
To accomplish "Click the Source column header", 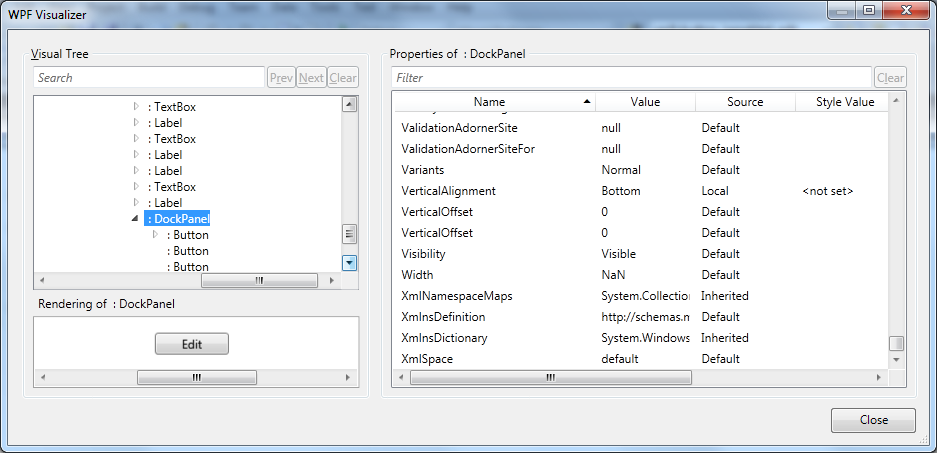I will pyautogui.click(x=745, y=102).
